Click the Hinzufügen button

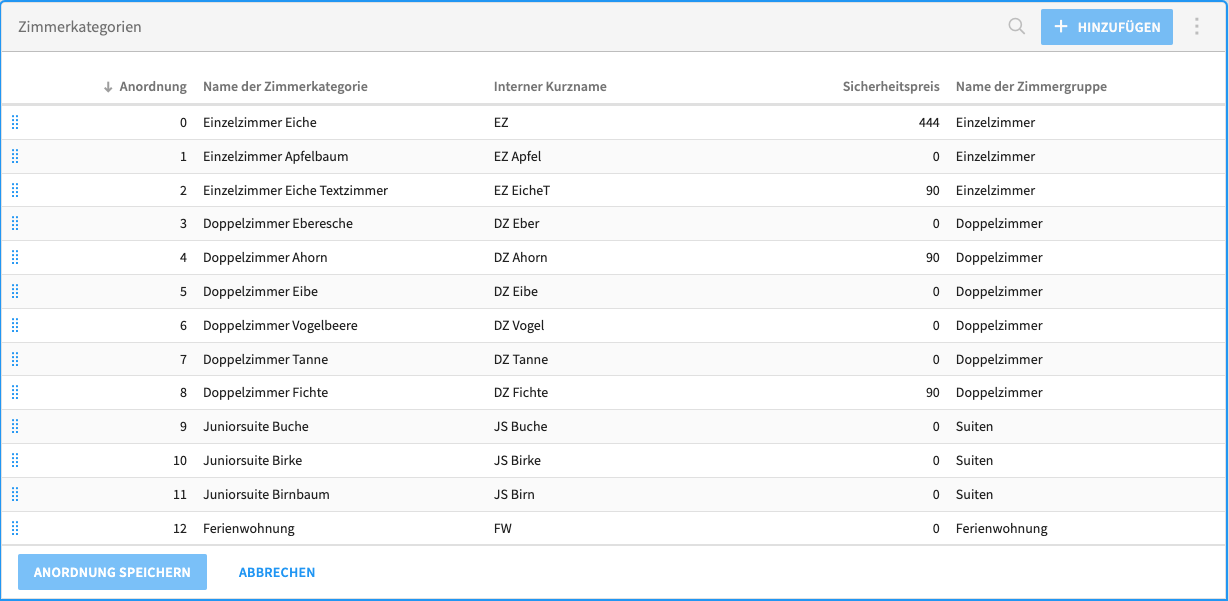tap(1107, 27)
